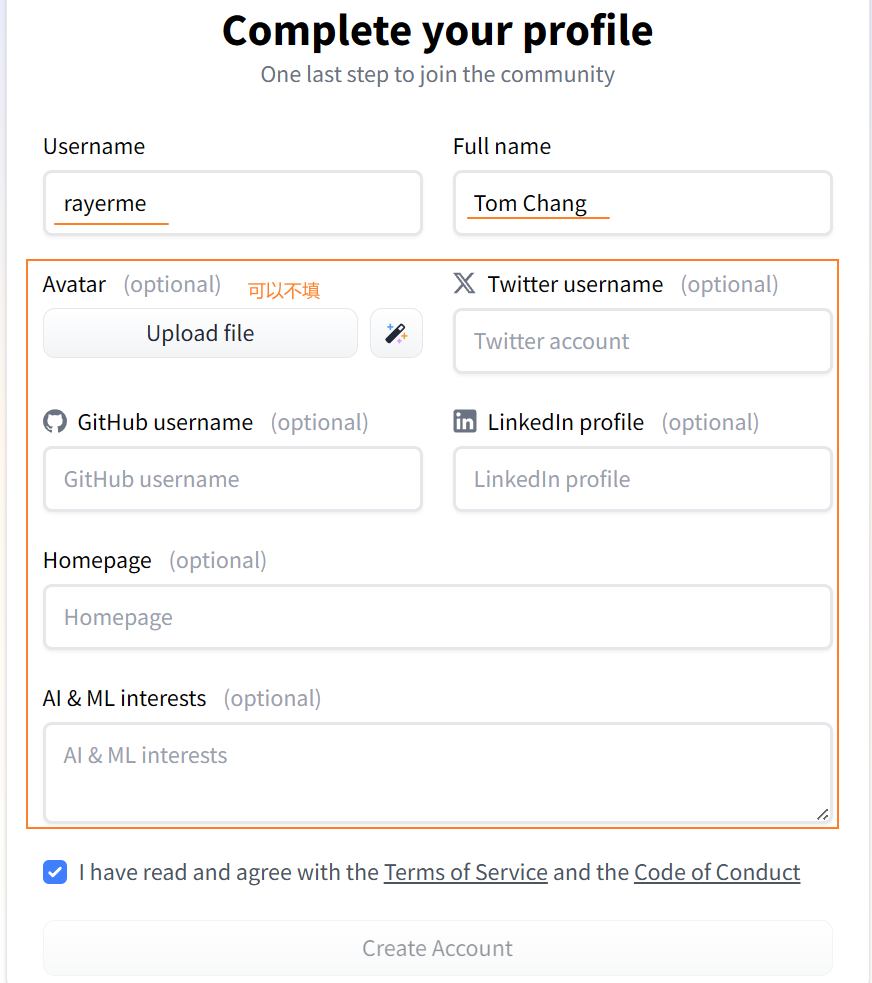Select the Twitter account input box
Screen dimensions: 872x983
[642, 342]
